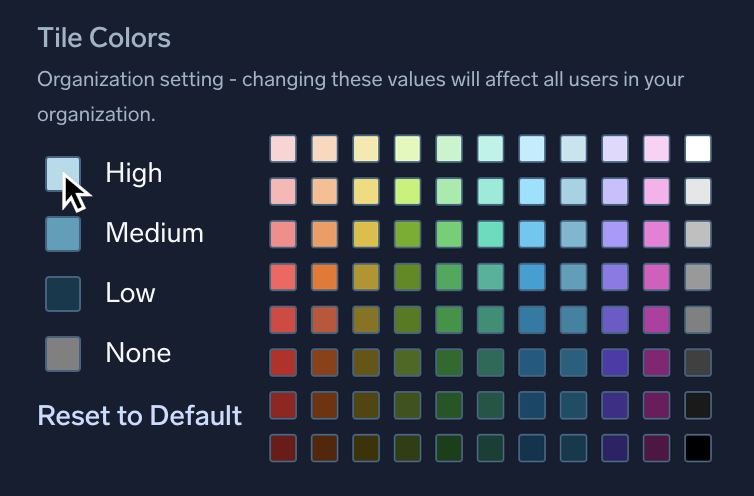
Task: Choose the medium gray swatch in fifth row
Action: (x=698, y=319)
